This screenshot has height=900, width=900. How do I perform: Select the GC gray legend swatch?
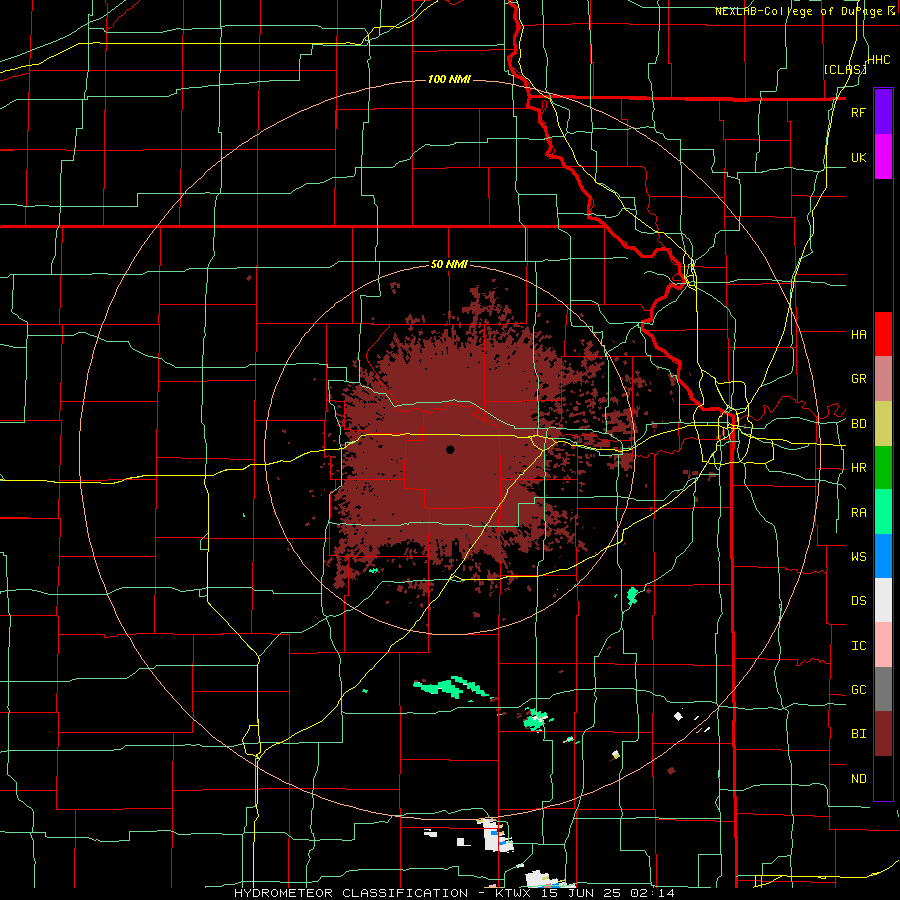(x=883, y=689)
